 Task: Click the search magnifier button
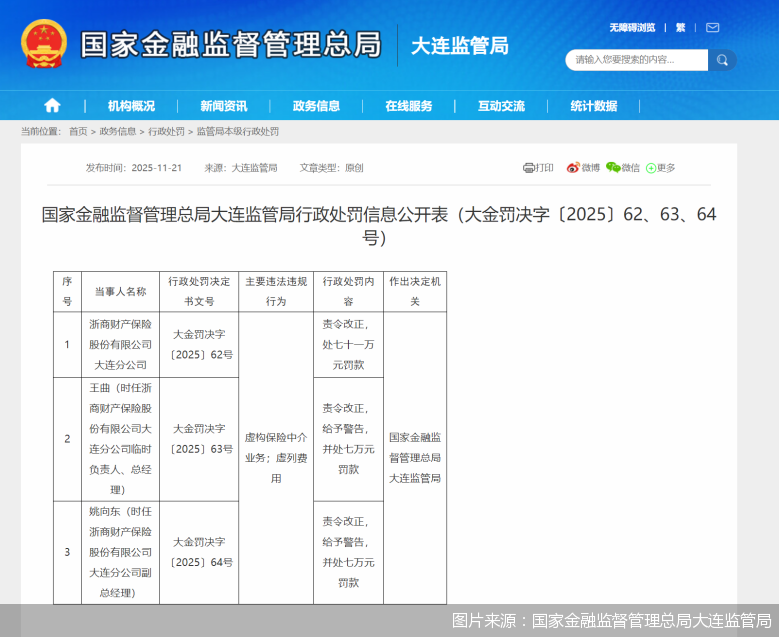[722, 60]
